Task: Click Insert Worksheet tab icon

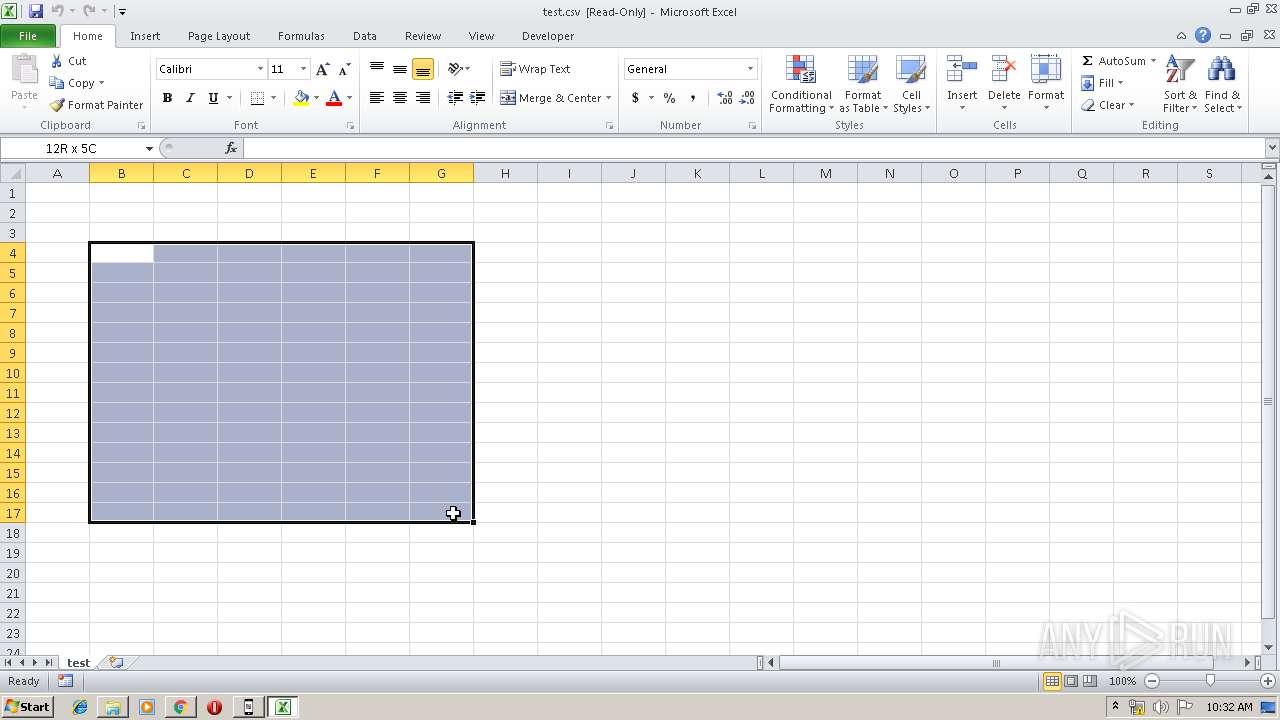Action: [x=116, y=662]
